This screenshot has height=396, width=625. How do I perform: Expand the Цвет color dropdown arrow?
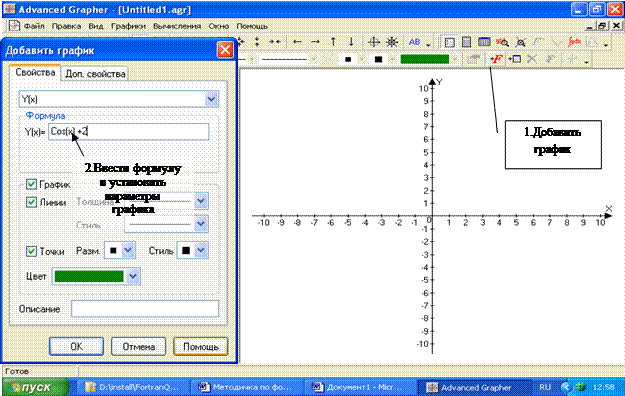tap(133, 276)
